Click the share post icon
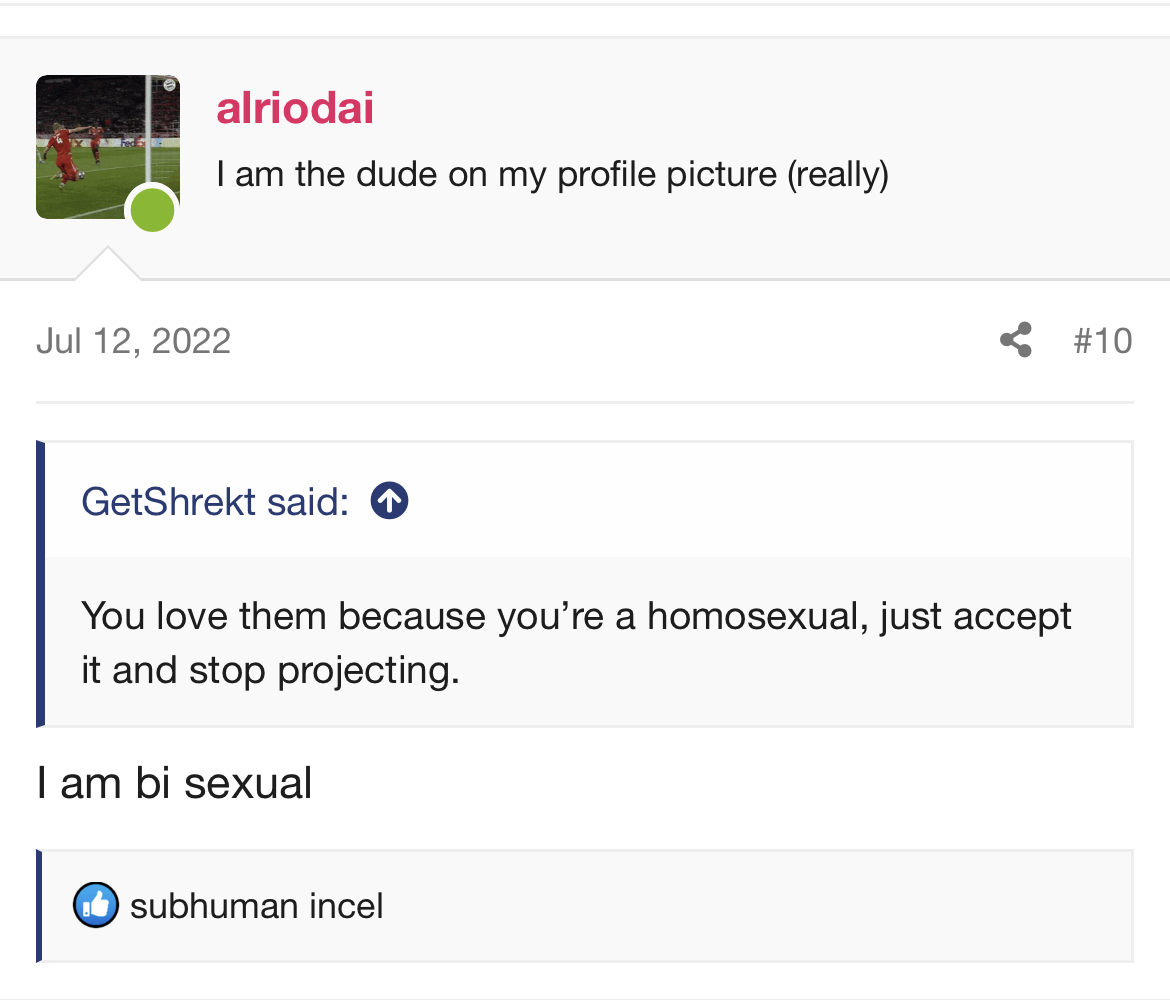 pos(1016,340)
